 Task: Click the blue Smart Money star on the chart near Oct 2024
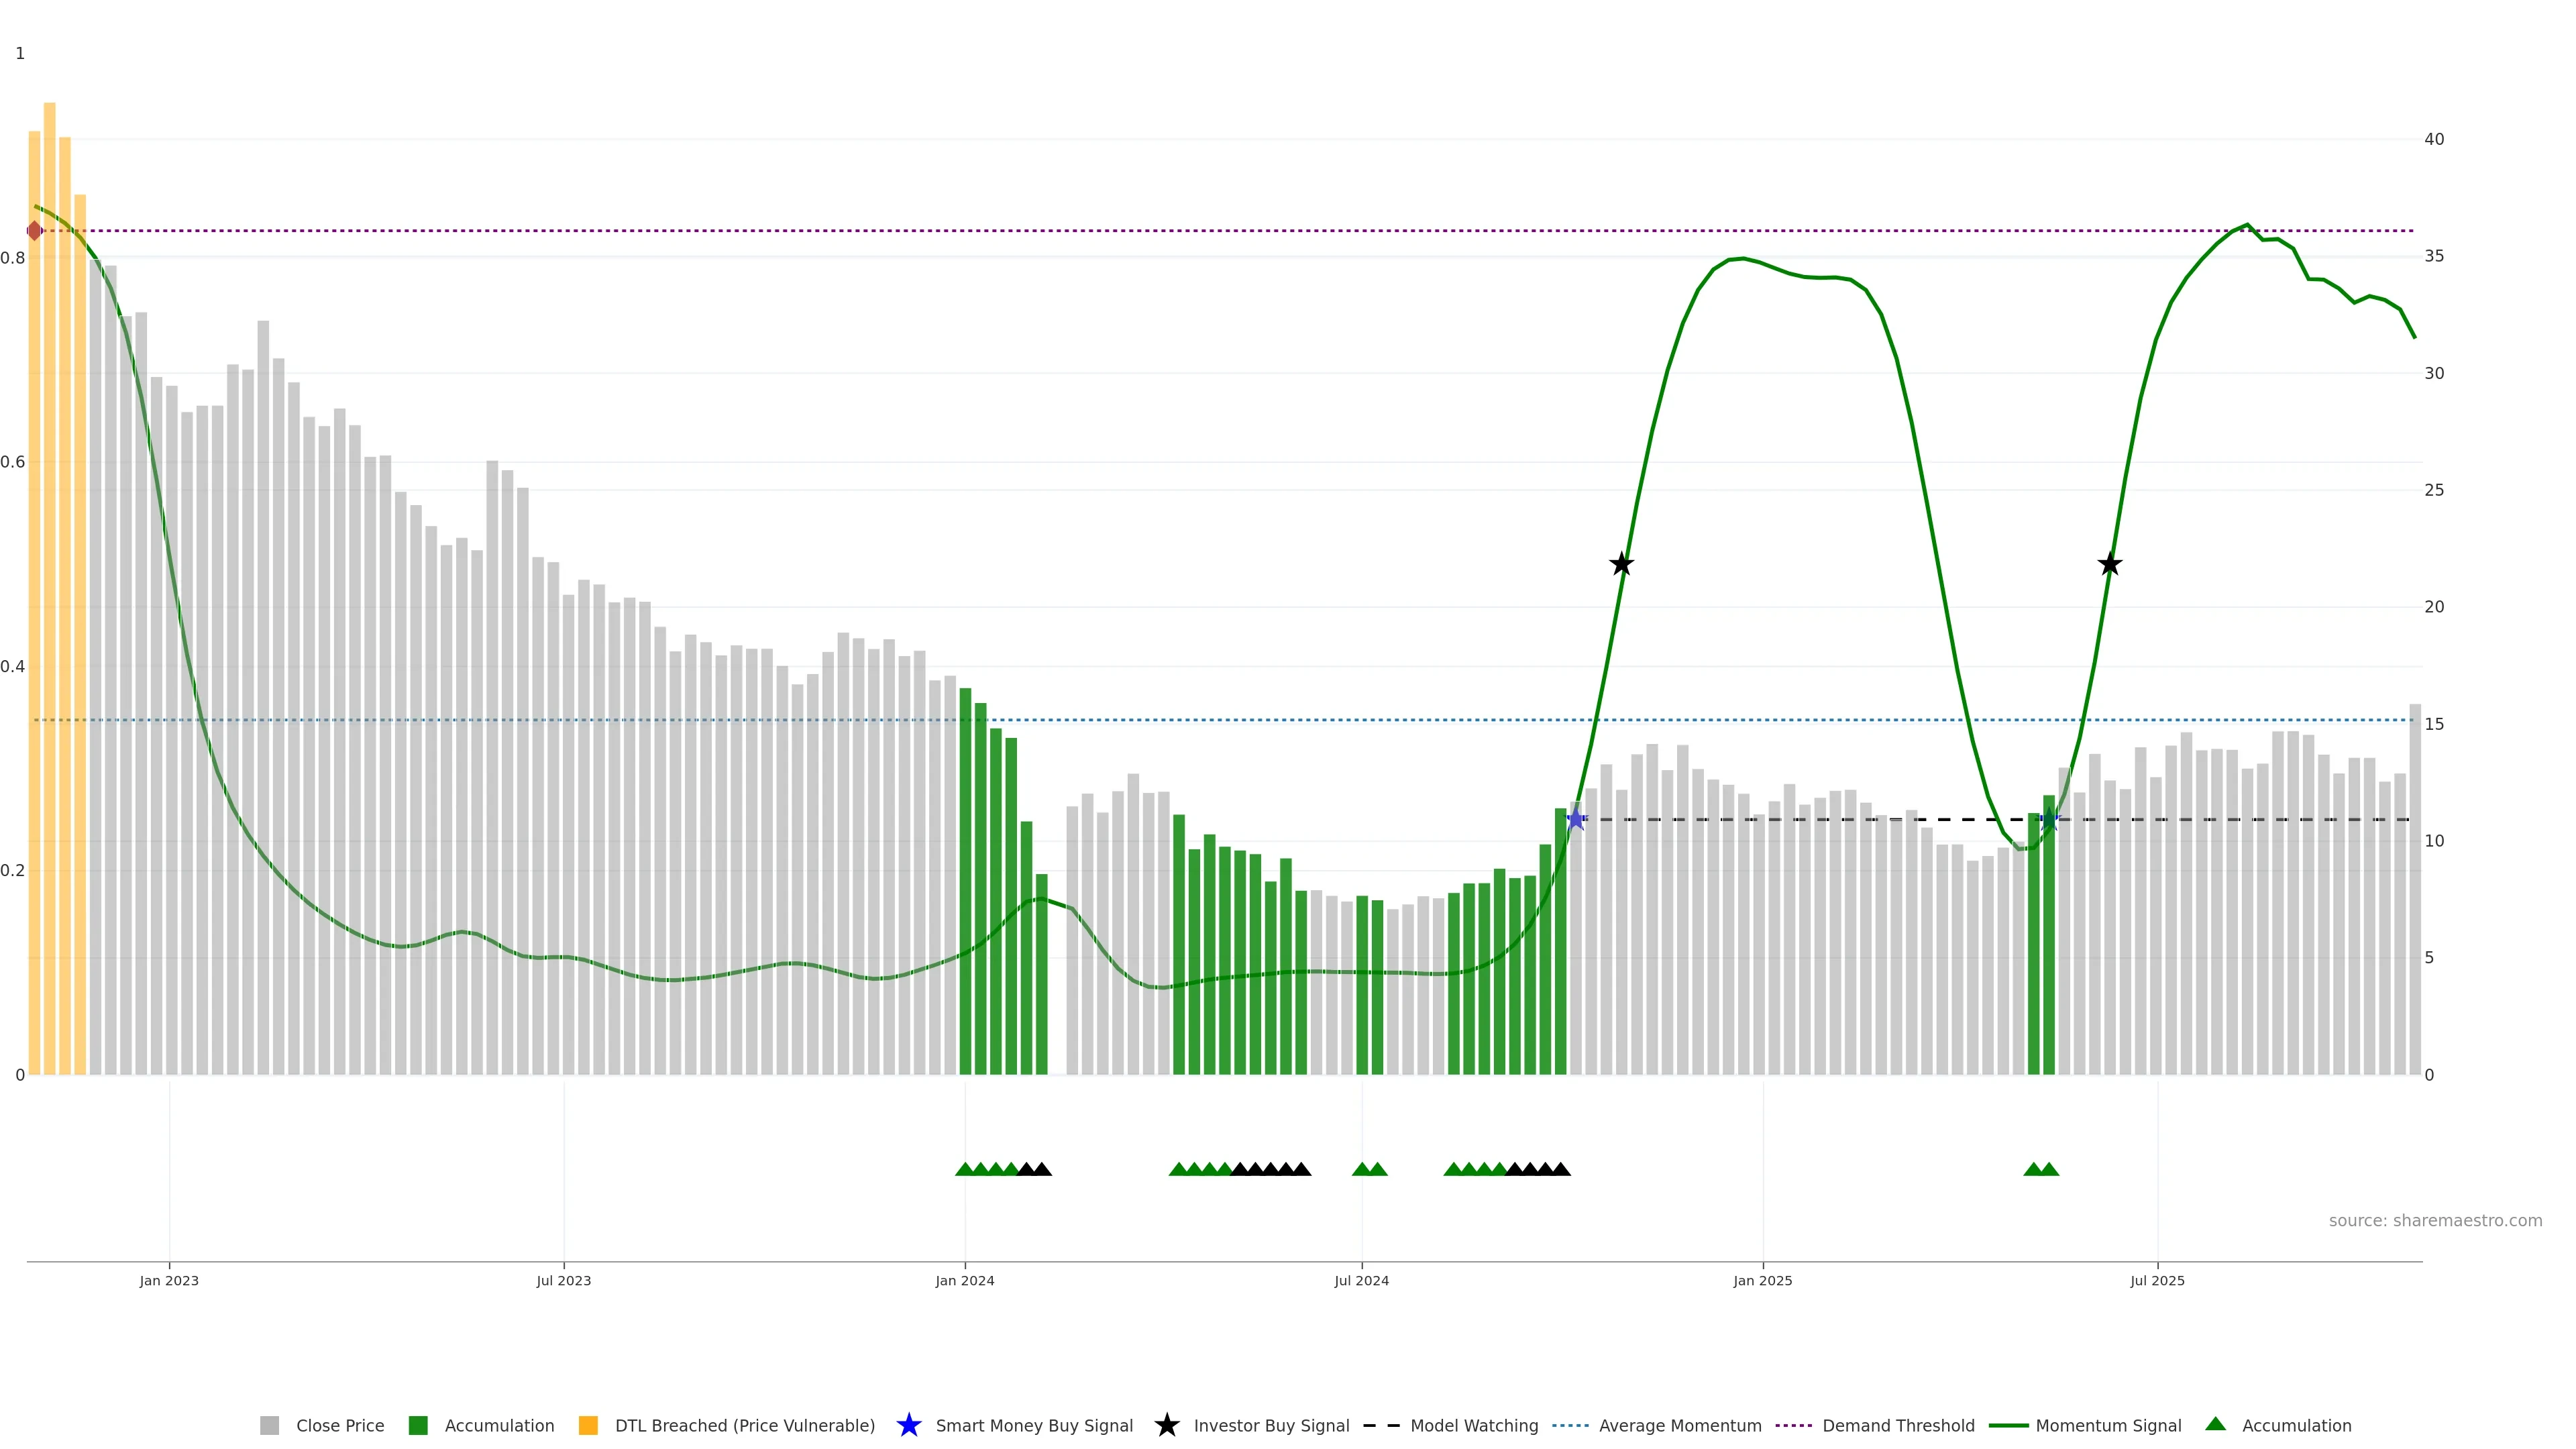pos(1576,820)
